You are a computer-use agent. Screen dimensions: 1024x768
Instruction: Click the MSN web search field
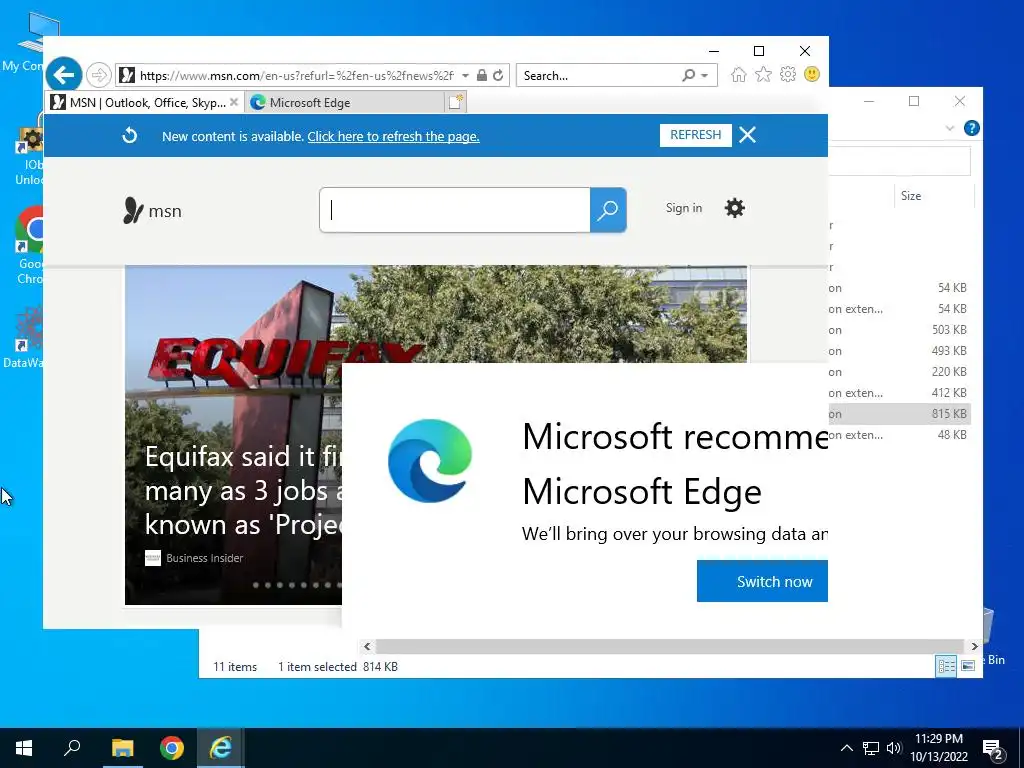[455, 210]
